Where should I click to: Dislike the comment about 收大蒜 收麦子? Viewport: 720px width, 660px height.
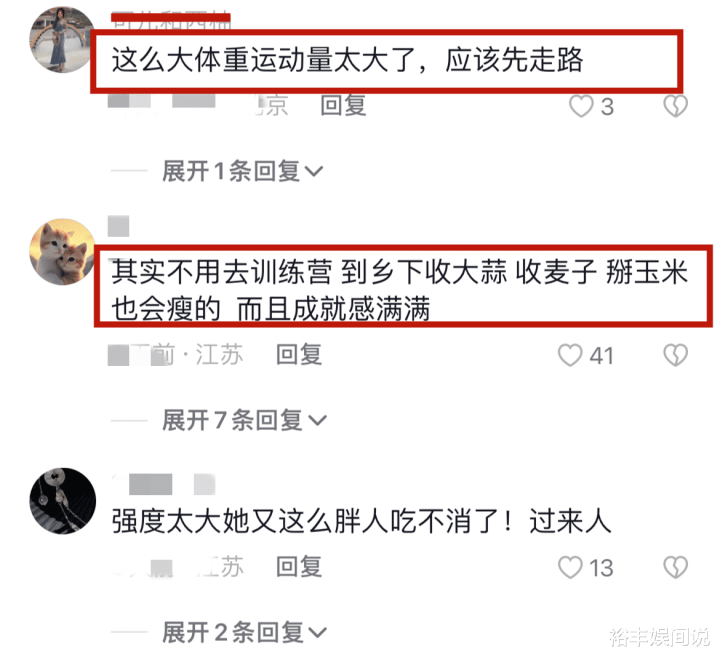[x=676, y=355]
